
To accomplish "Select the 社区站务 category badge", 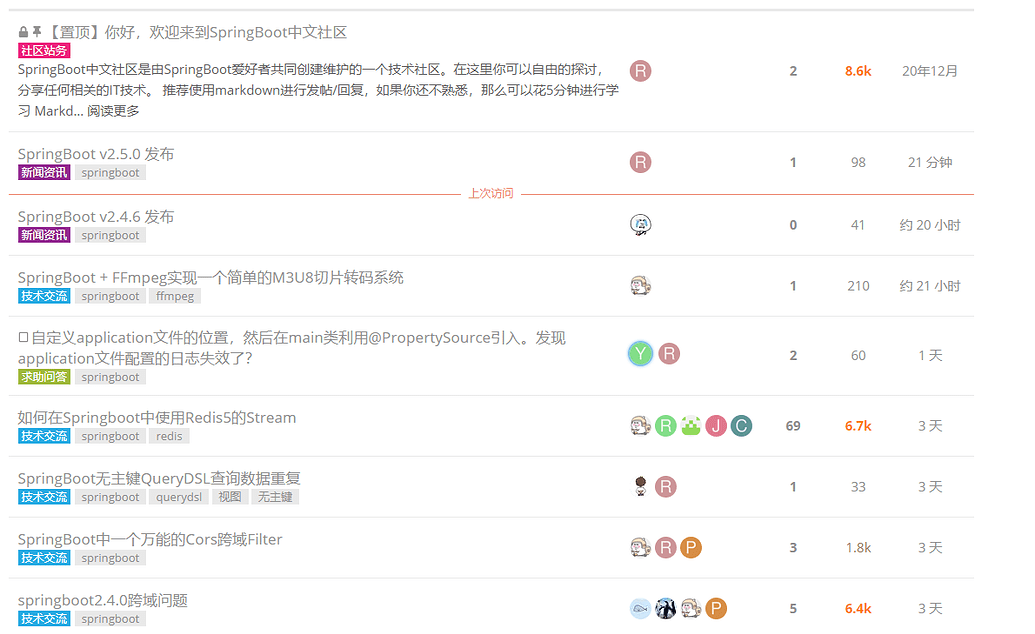I will (44, 51).
